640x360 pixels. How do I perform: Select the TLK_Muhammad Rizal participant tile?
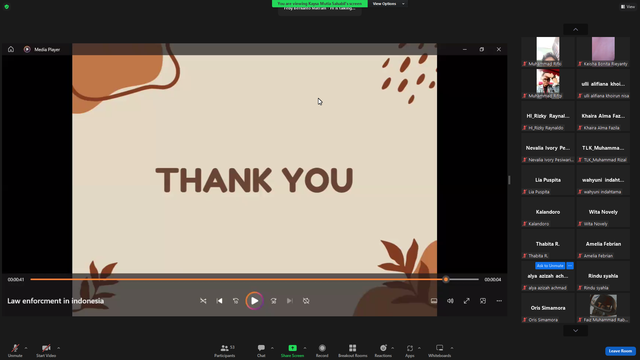click(603, 148)
